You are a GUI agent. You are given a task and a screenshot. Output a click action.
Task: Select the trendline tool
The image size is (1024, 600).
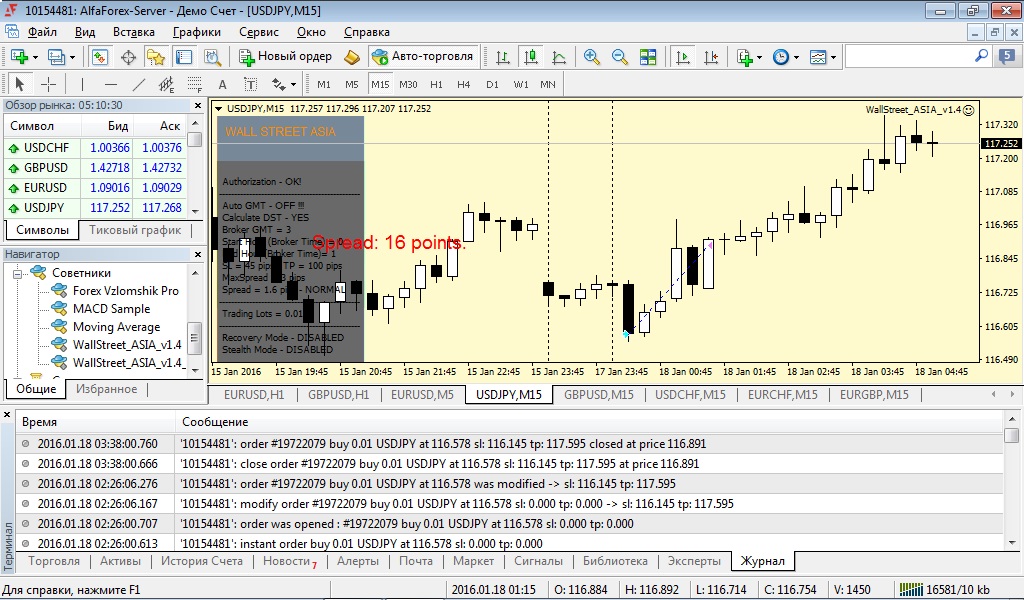(139, 84)
